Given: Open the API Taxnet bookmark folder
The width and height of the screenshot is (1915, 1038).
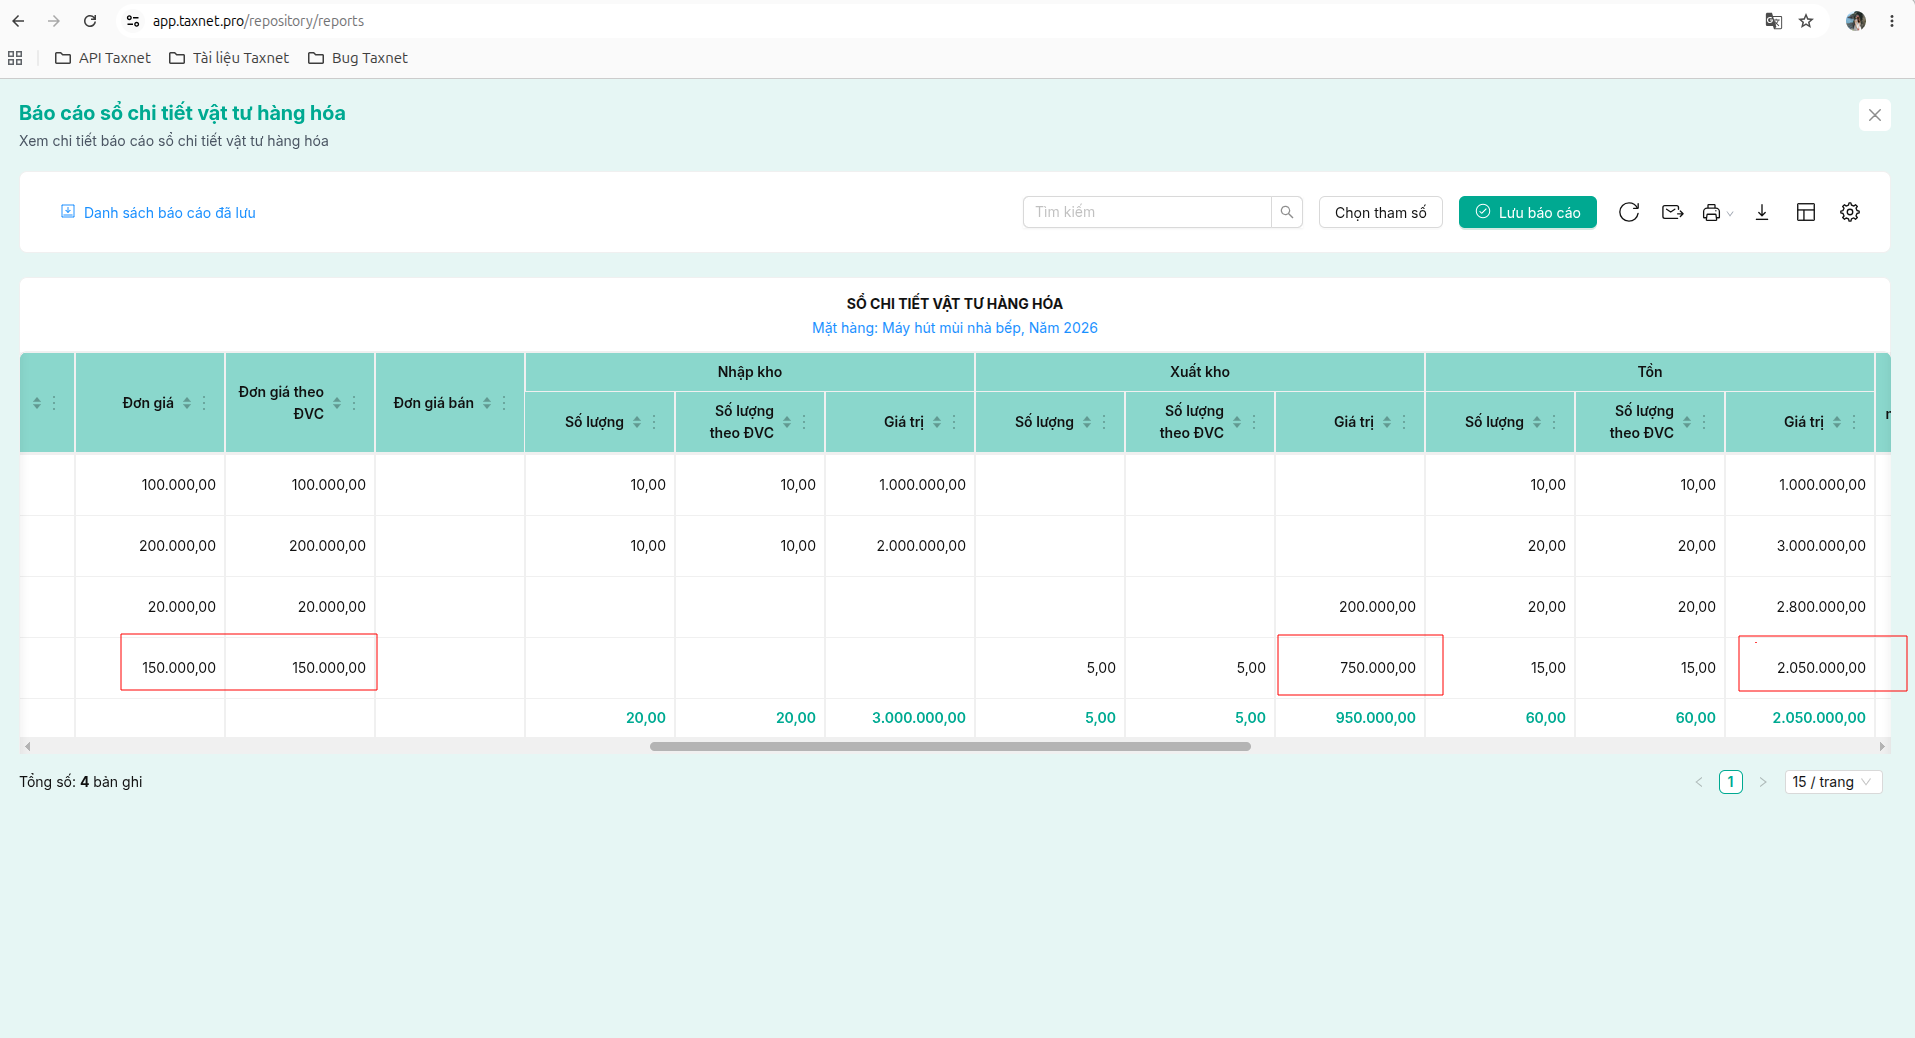Looking at the screenshot, I should (103, 58).
